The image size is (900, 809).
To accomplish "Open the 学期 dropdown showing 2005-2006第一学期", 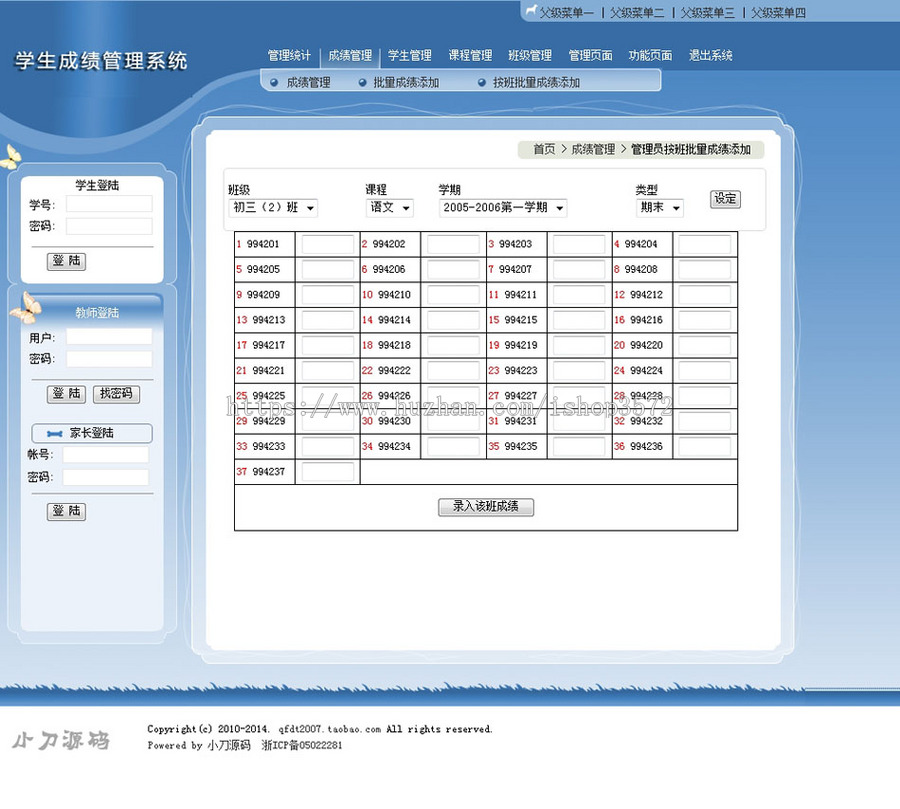I will pyautogui.click(x=503, y=208).
